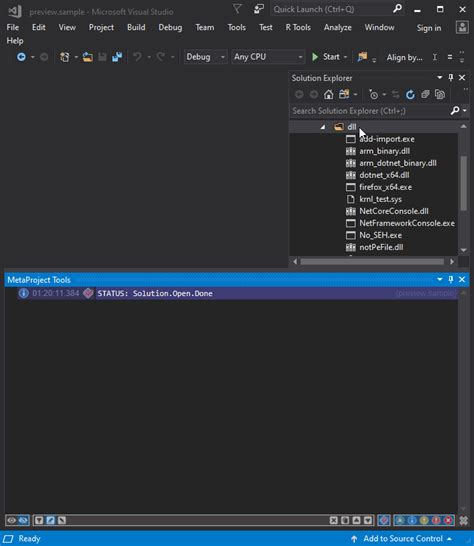Toggle the crossed-eye hide button in MetaProject toolbar
Screen dimensions: 474x546
click(x=23, y=520)
